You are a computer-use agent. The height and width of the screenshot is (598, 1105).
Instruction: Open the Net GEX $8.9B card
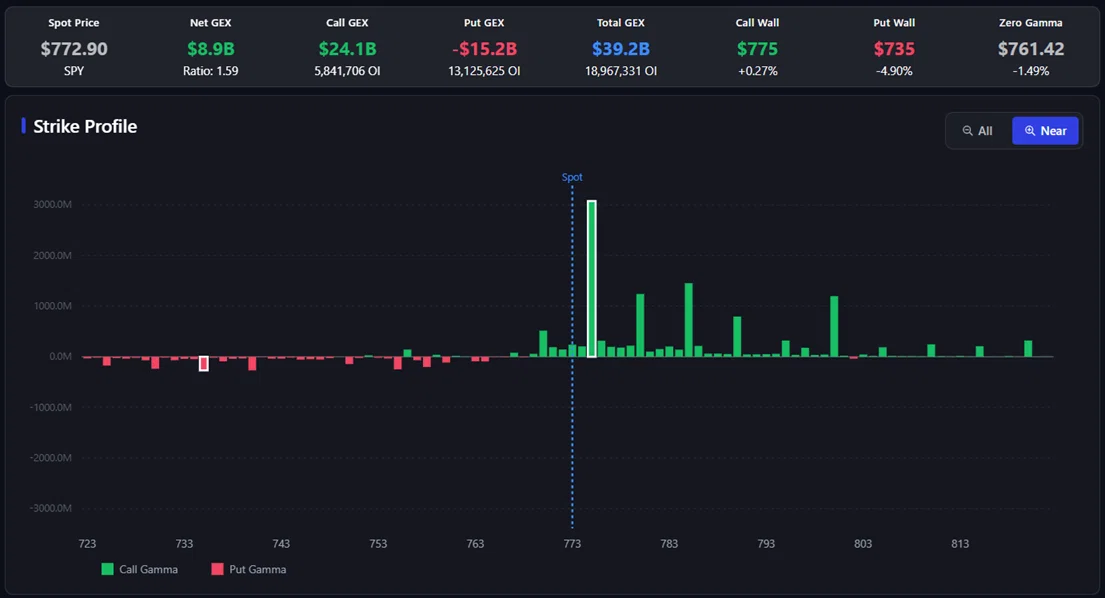pyautogui.click(x=211, y=47)
